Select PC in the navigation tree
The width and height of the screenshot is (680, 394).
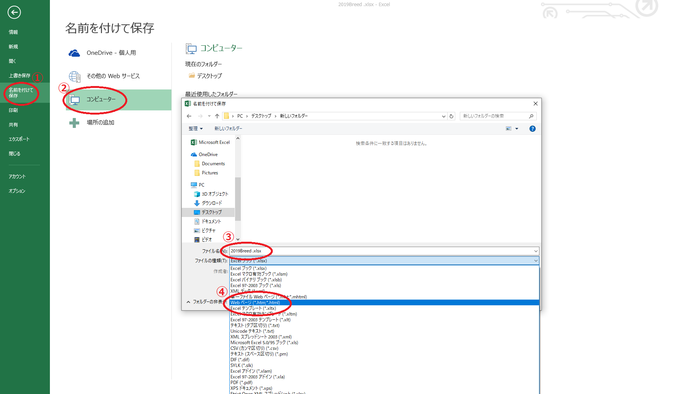point(198,185)
